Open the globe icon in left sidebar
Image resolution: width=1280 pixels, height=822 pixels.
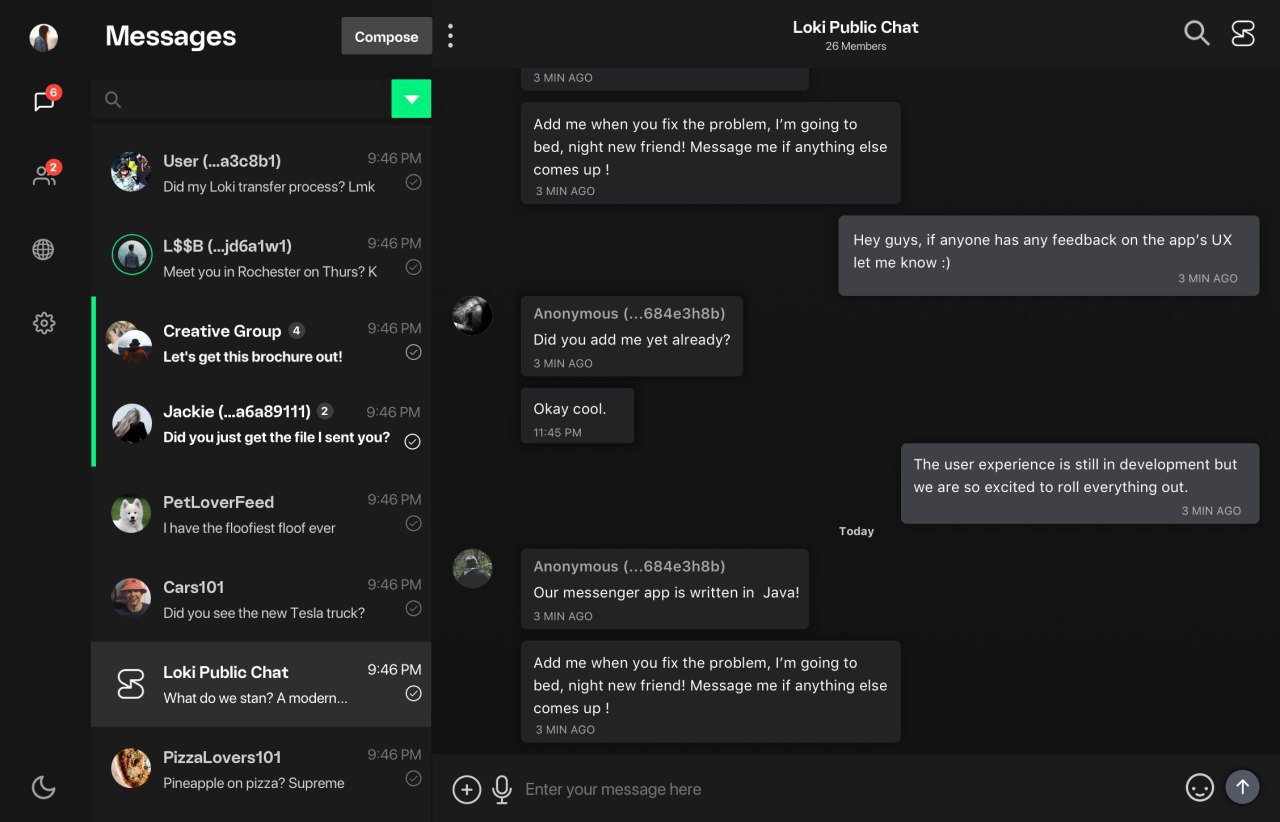point(43,250)
